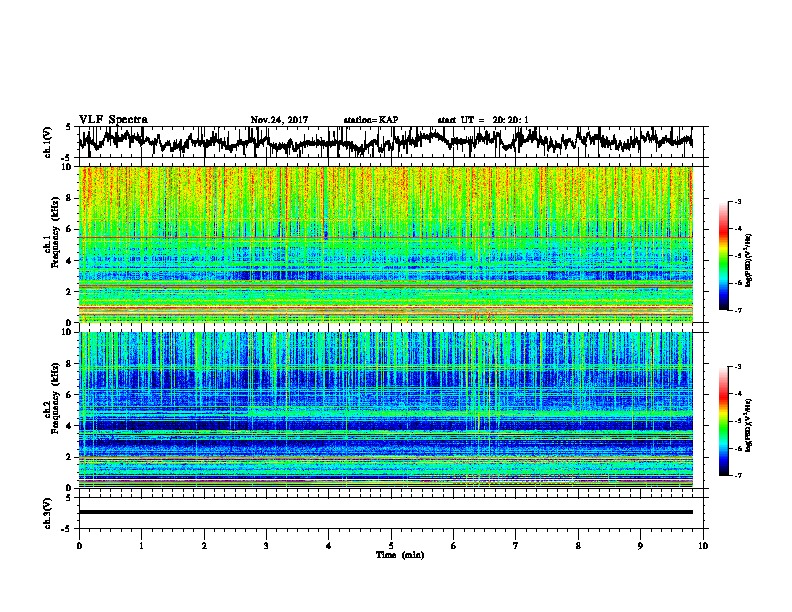The image size is (792, 612).
Task: Click the time axis tick label "10"
Action: click(x=703, y=546)
